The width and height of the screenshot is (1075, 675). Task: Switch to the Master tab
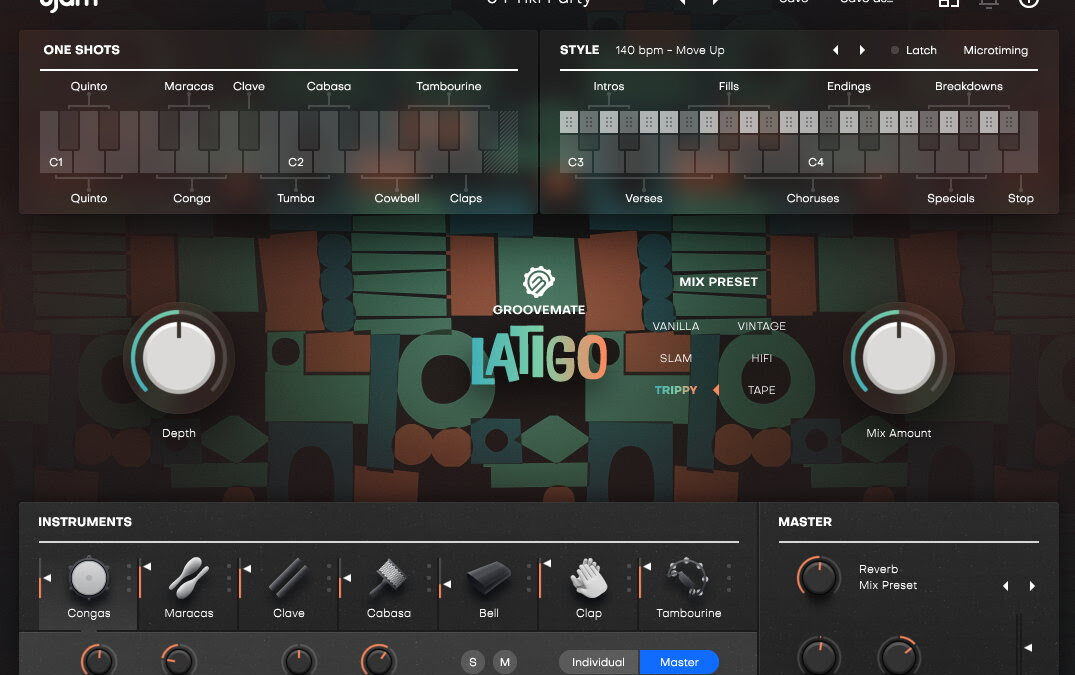679,662
